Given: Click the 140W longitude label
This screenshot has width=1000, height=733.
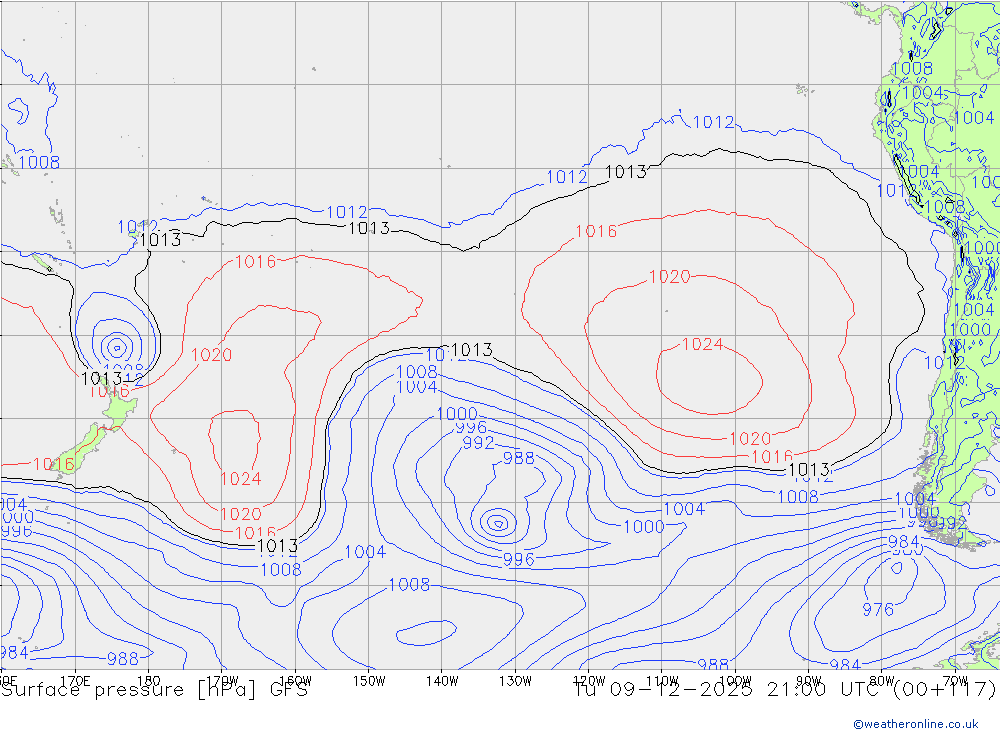Looking at the screenshot, I should click(442, 681).
